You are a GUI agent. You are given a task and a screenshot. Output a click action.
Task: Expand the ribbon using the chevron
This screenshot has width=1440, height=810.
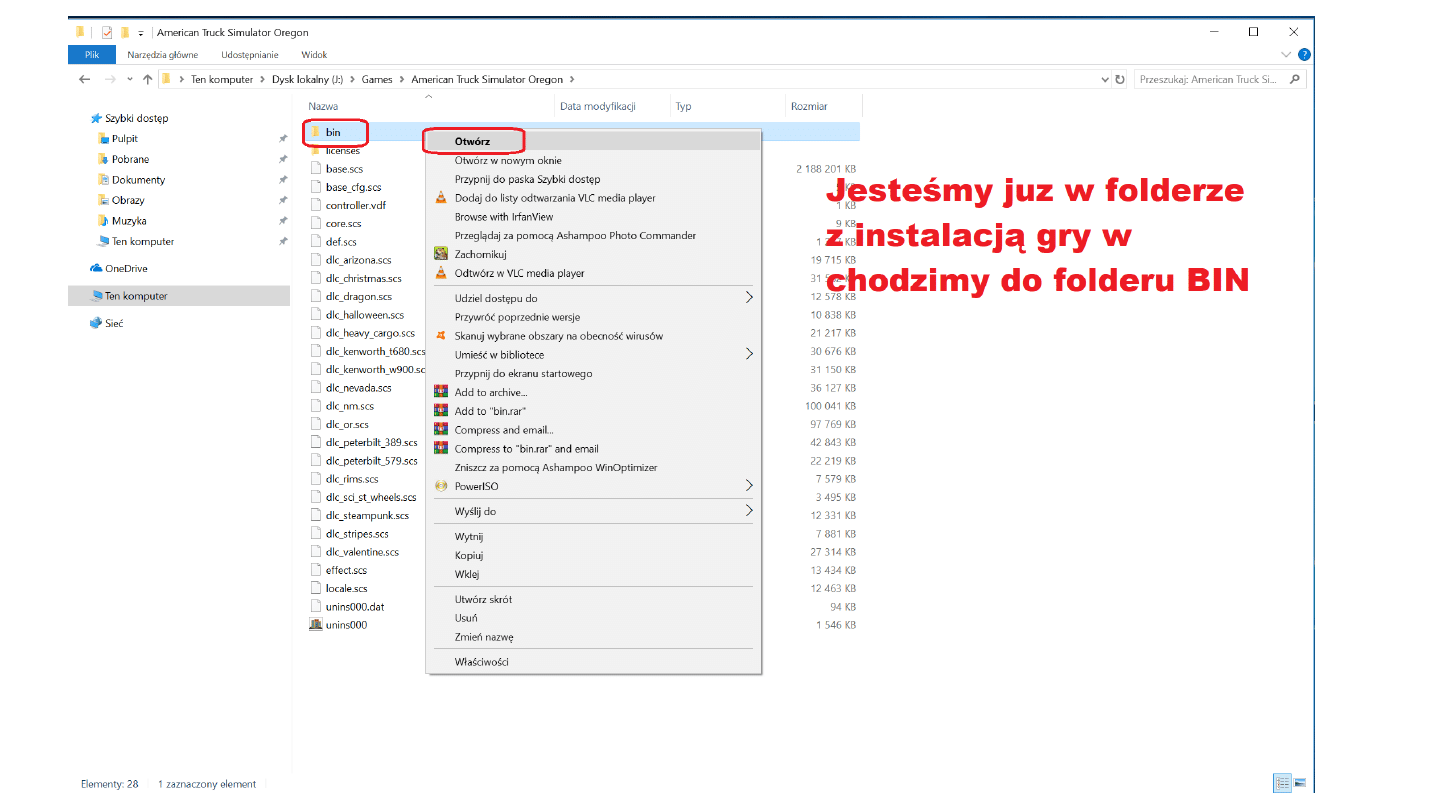click(x=1286, y=55)
